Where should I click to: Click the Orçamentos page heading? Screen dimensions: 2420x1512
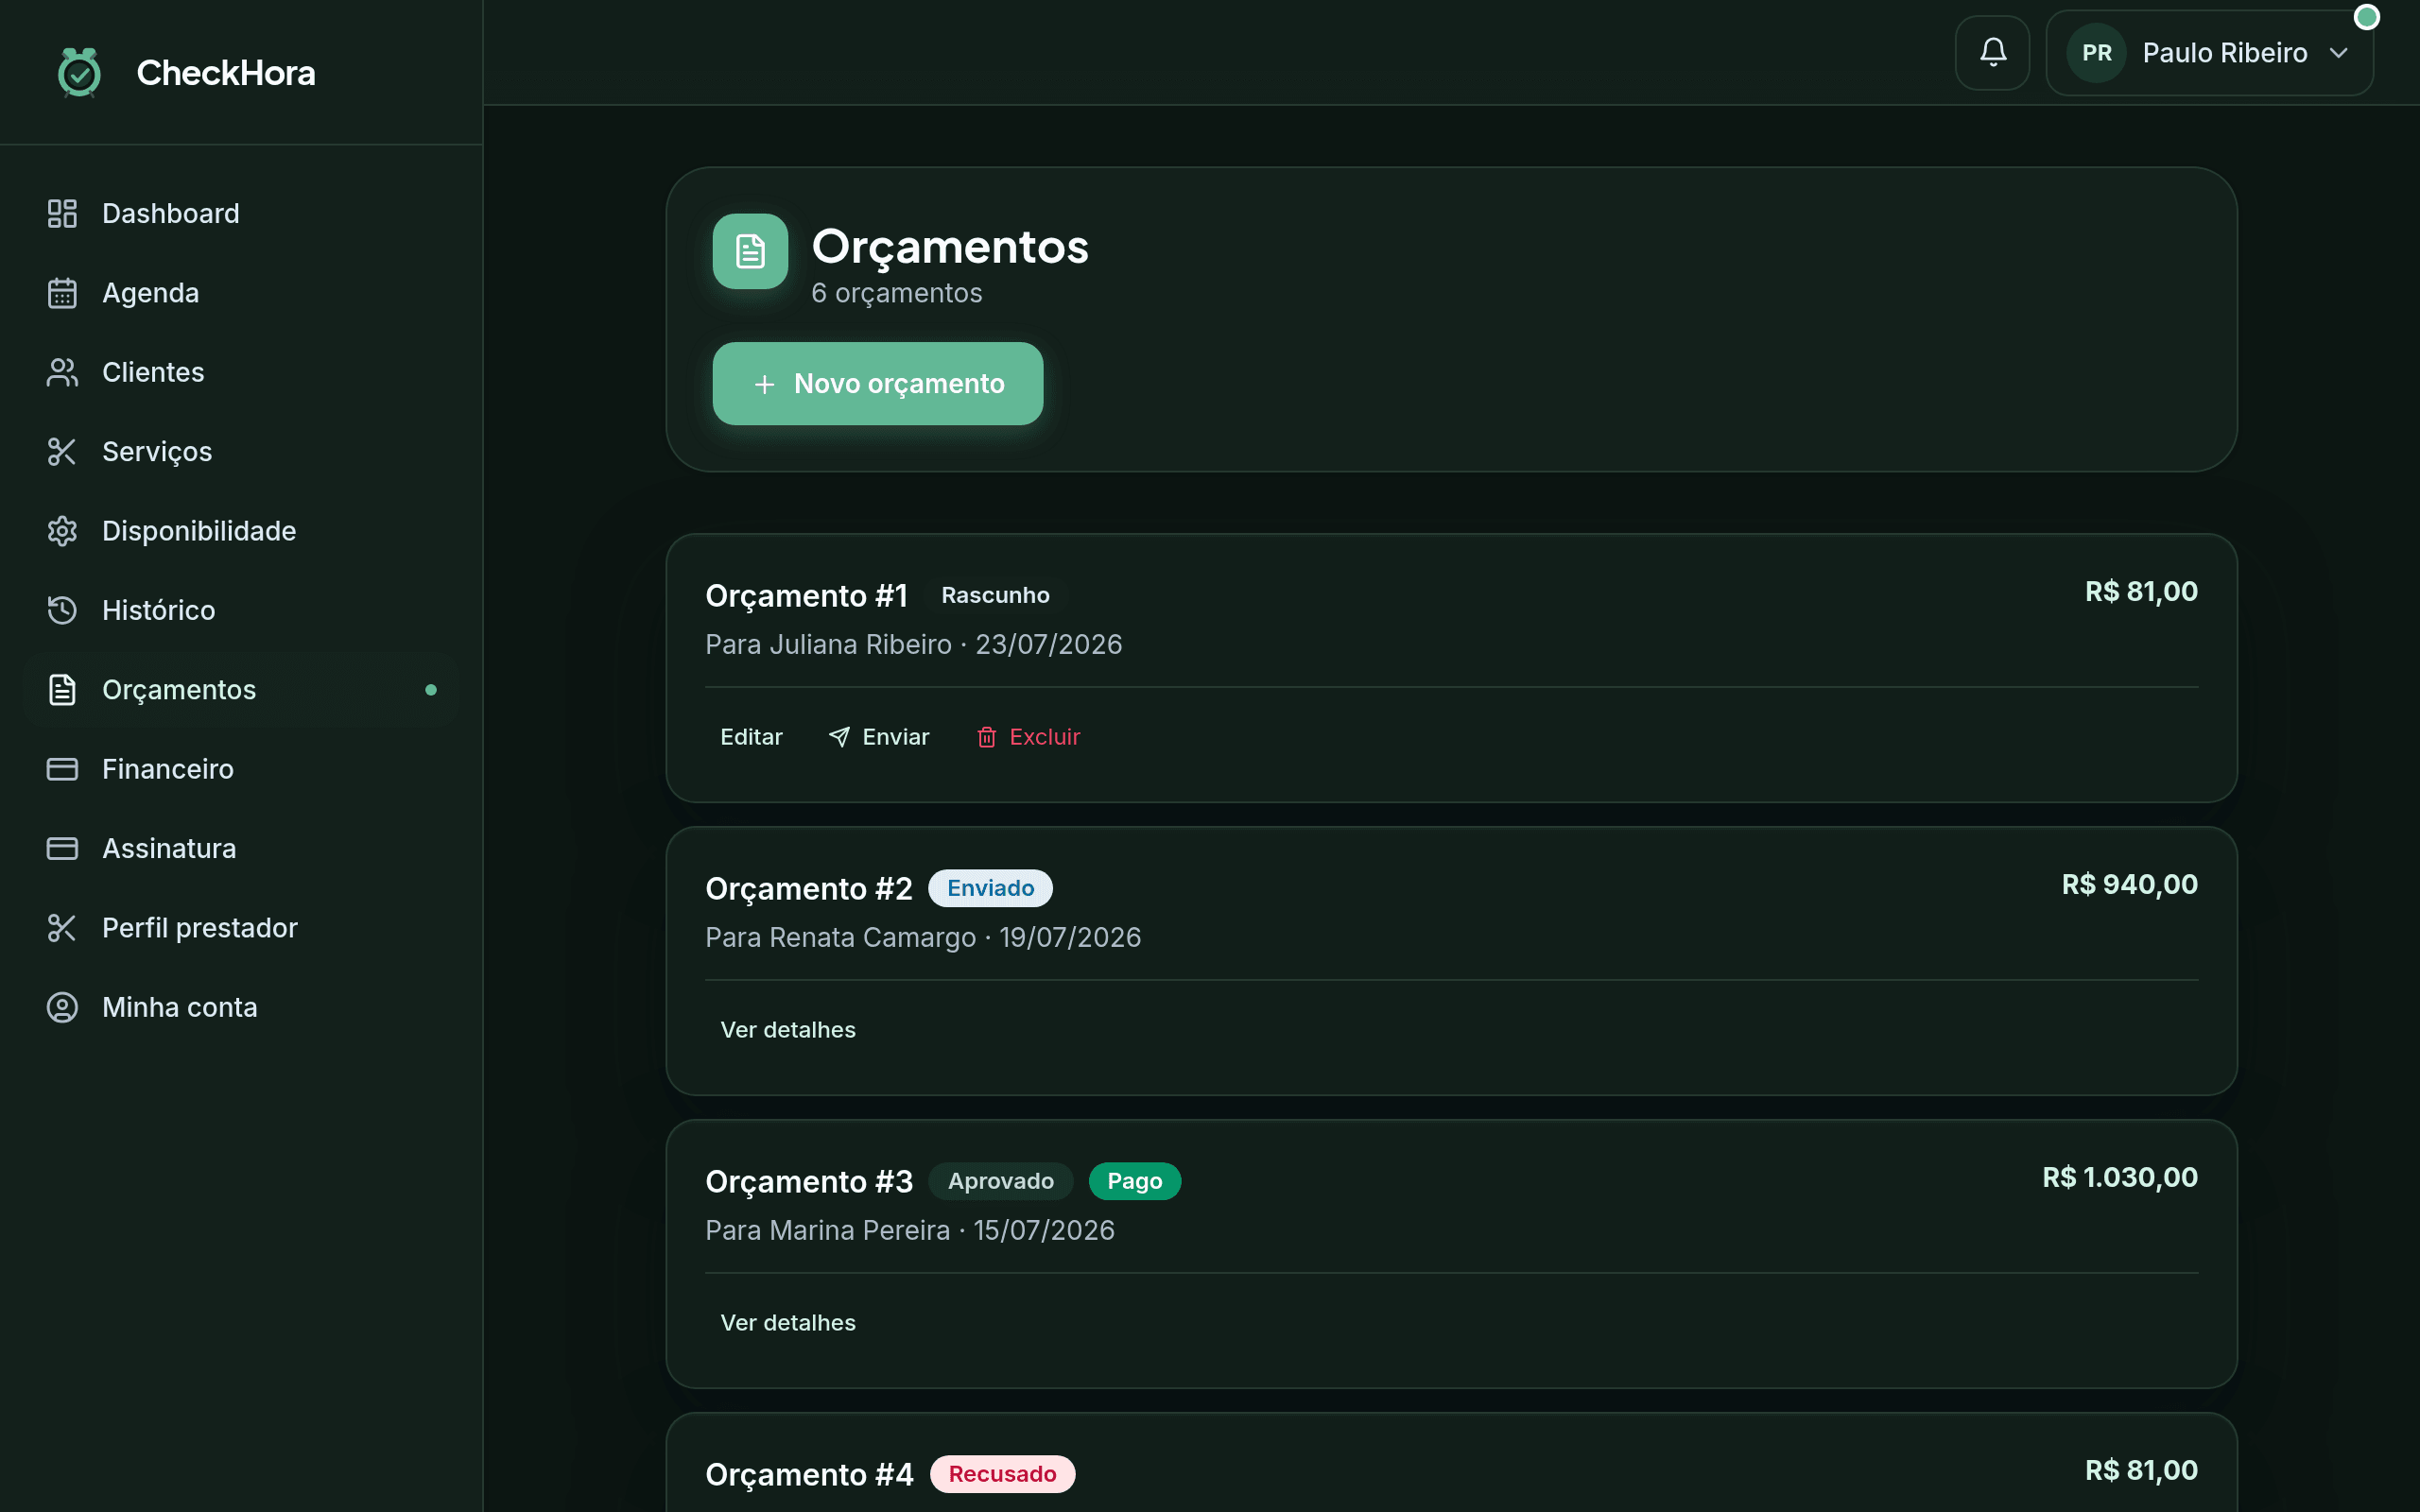point(950,247)
